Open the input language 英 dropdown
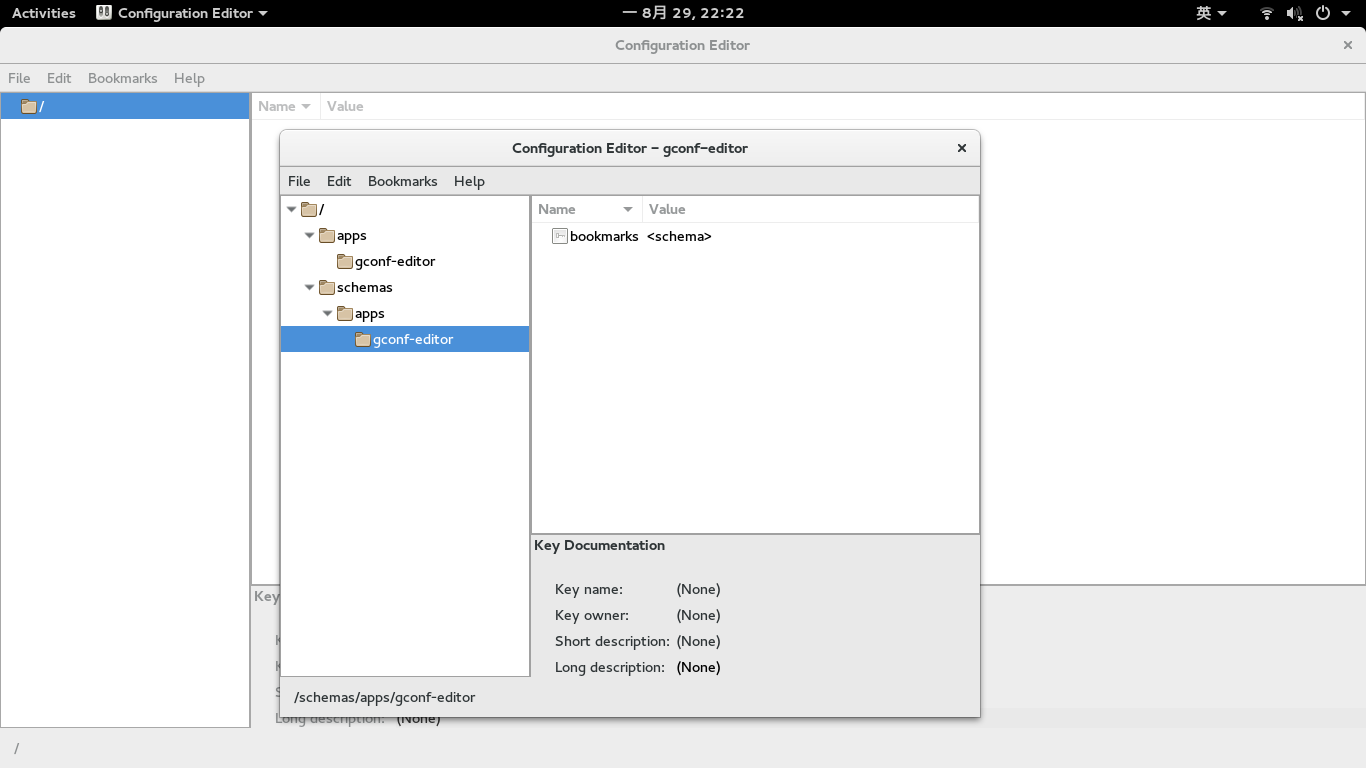Image resolution: width=1366 pixels, height=768 pixels. (x=1211, y=13)
